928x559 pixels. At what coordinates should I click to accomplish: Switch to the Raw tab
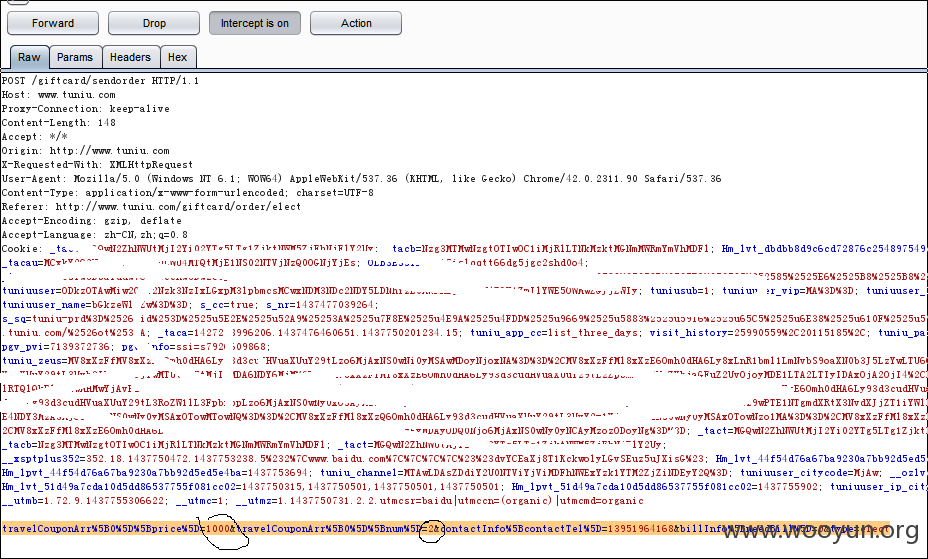pos(29,57)
